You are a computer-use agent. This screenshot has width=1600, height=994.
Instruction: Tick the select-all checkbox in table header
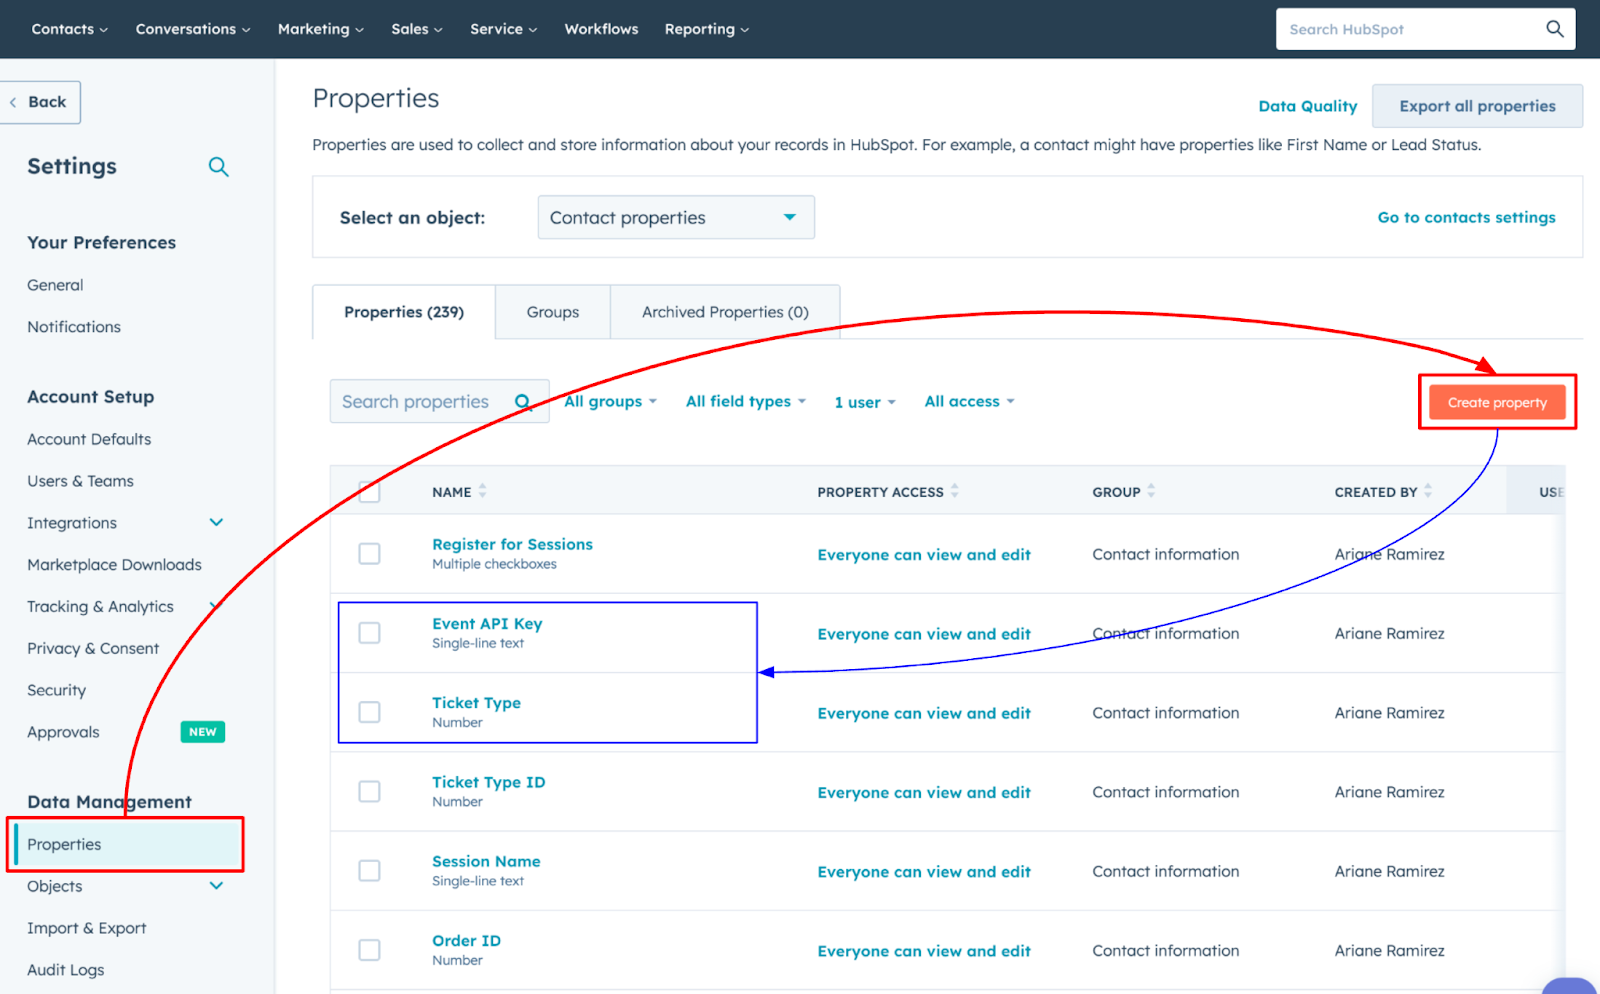[x=369, y=492]
